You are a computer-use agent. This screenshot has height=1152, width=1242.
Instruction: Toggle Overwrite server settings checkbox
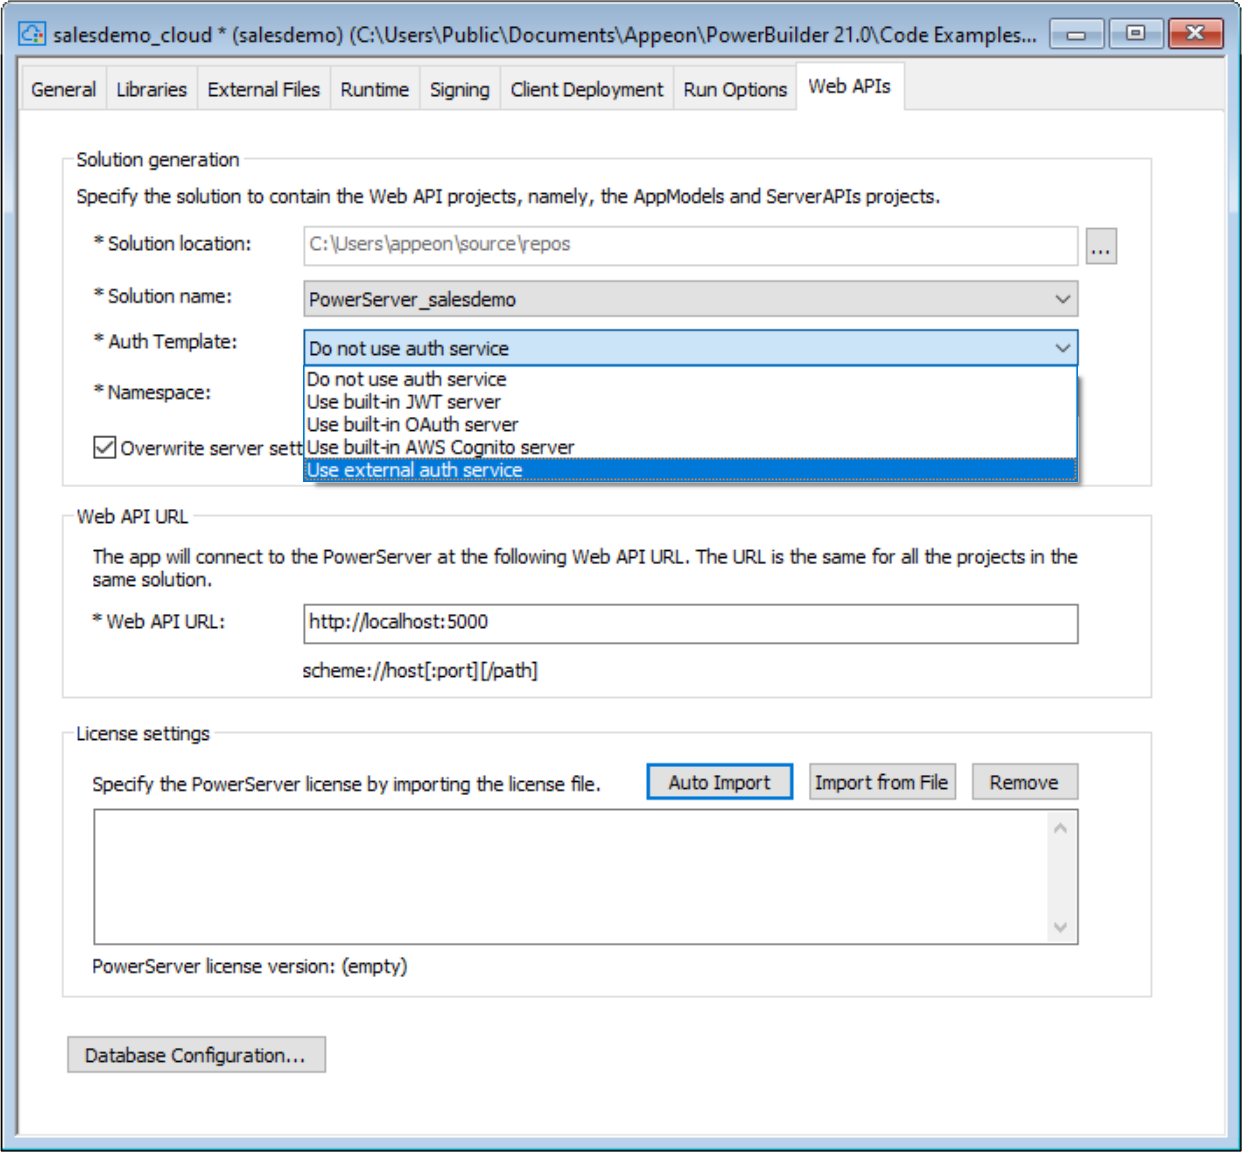click(x=104, y=447)
